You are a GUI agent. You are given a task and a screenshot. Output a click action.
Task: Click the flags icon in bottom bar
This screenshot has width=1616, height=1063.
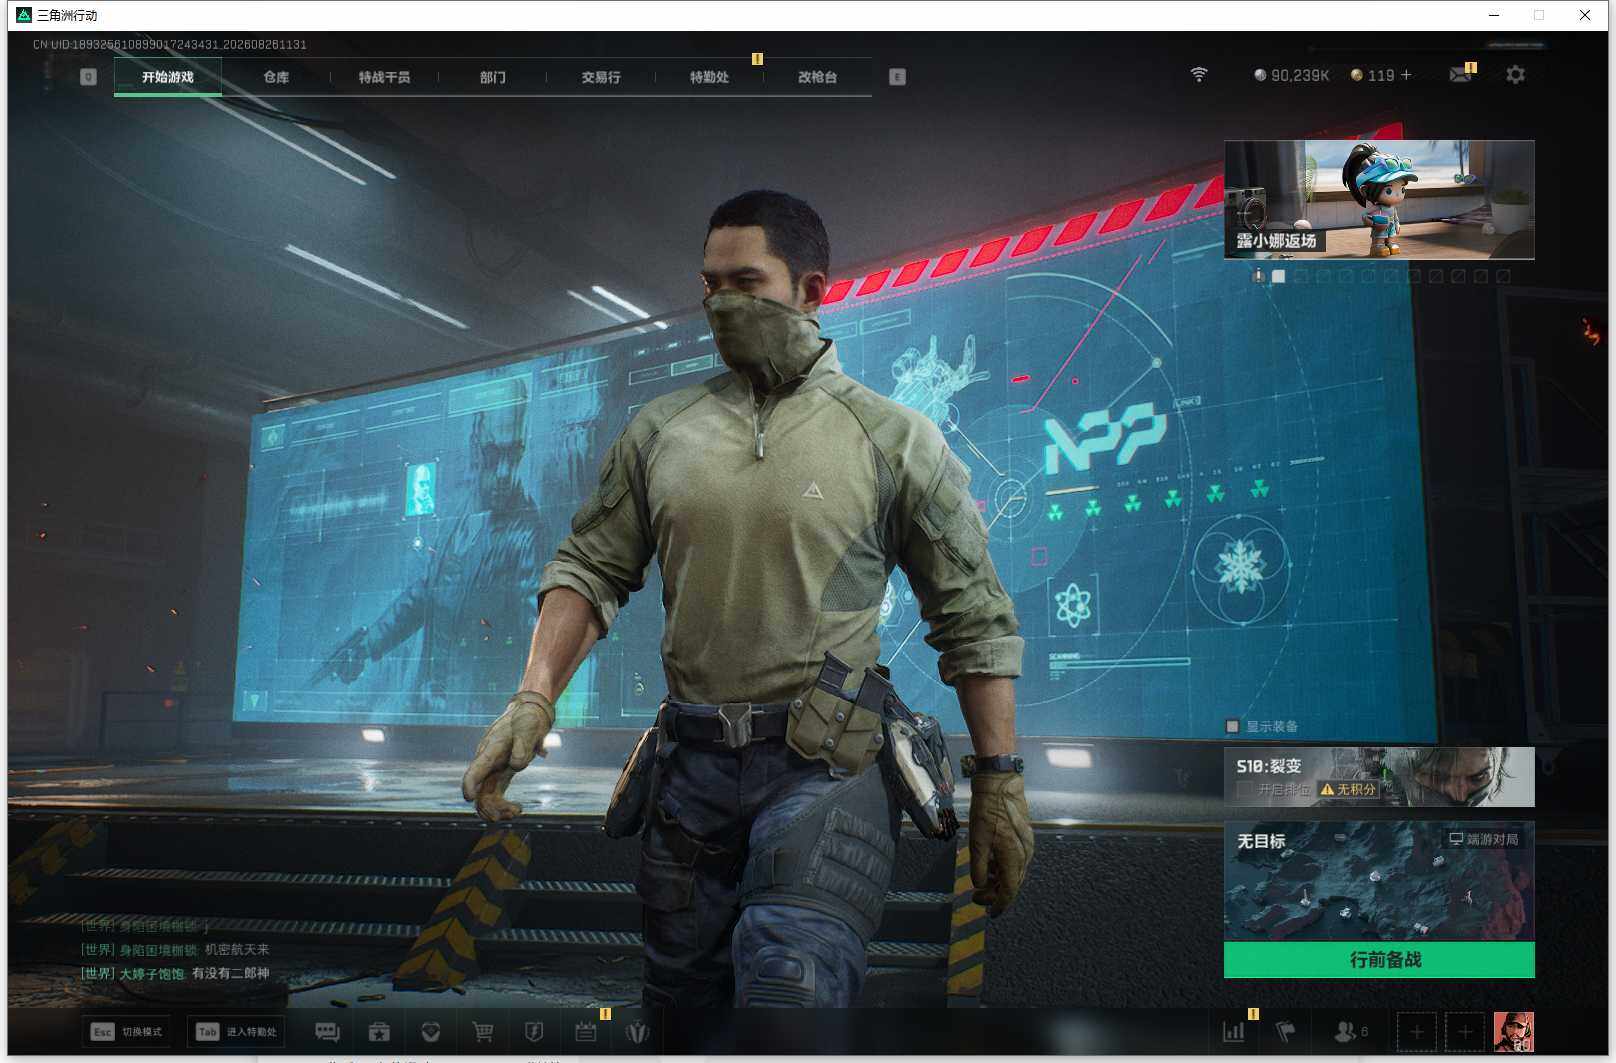pos(1286,1031)
